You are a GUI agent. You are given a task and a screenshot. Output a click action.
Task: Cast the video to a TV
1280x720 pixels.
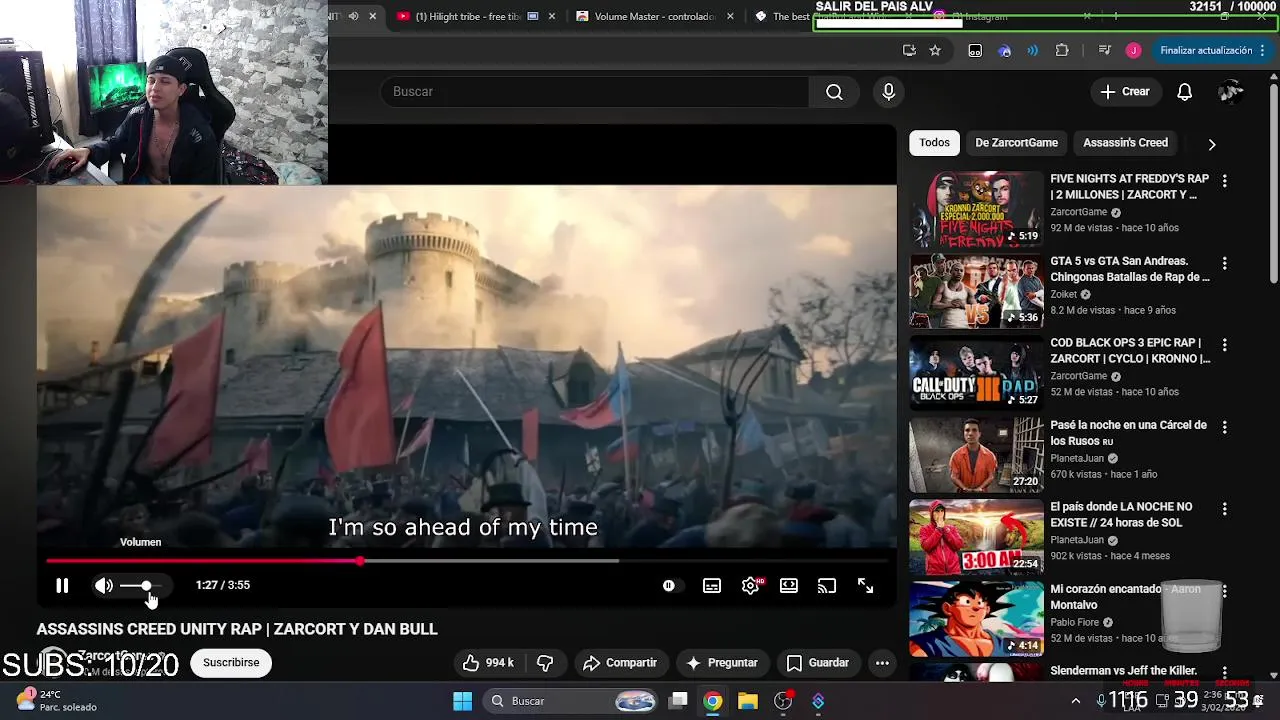pyautogui.click(x=827, y=586)
